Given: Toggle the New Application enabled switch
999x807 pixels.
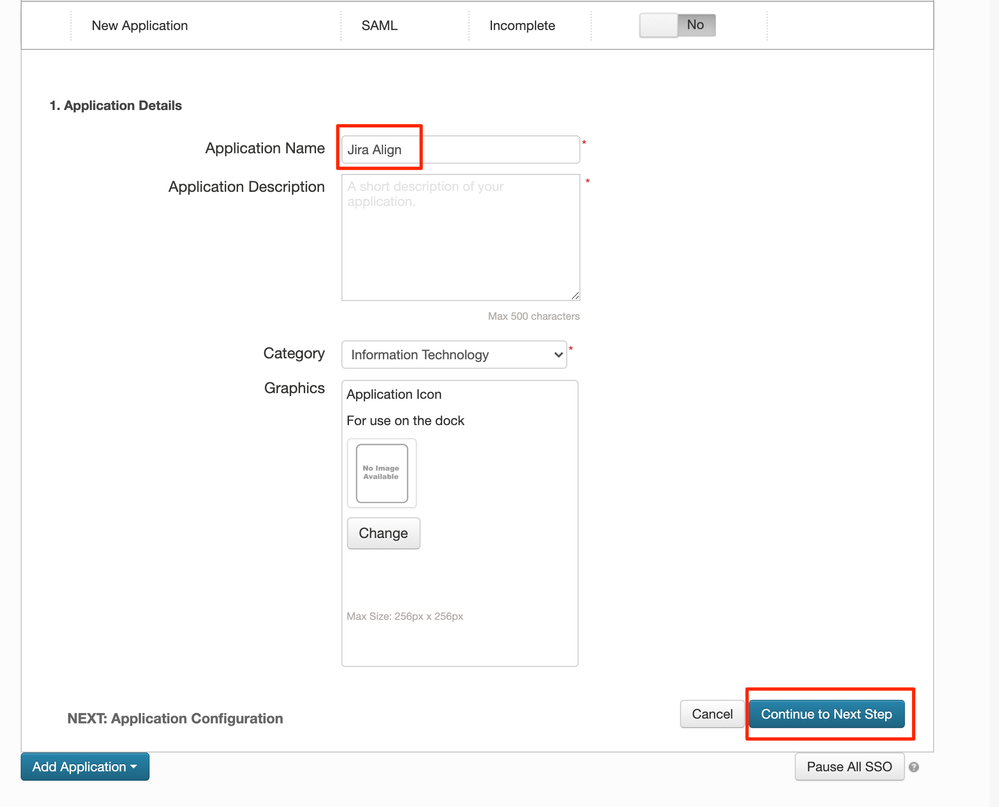Looking at the screenshot, I should coord(677,25).
